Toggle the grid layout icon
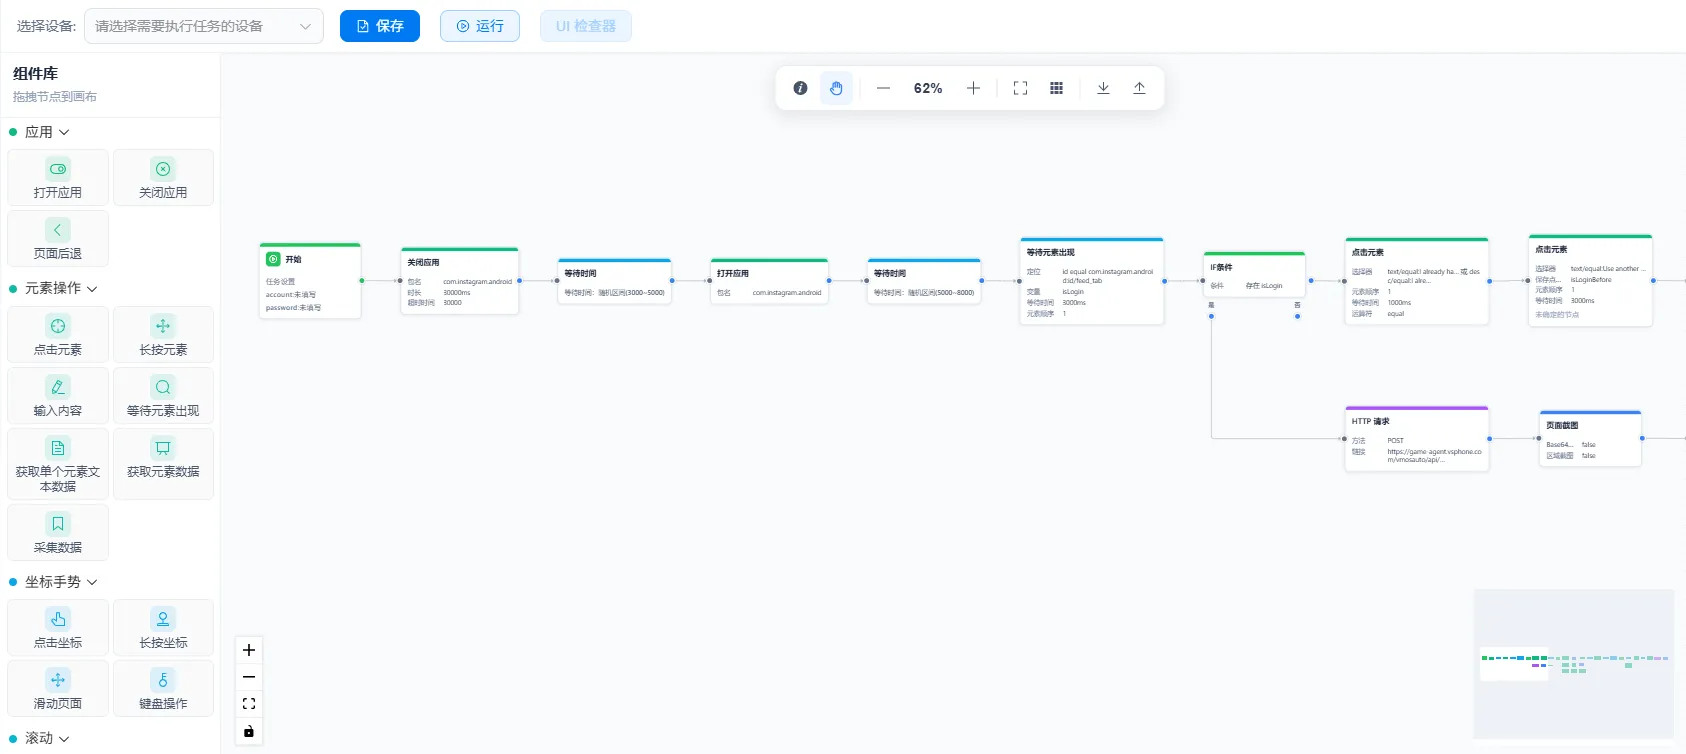The width and height of the screenshot is (1686, 754). click(x=1056, y=88)
